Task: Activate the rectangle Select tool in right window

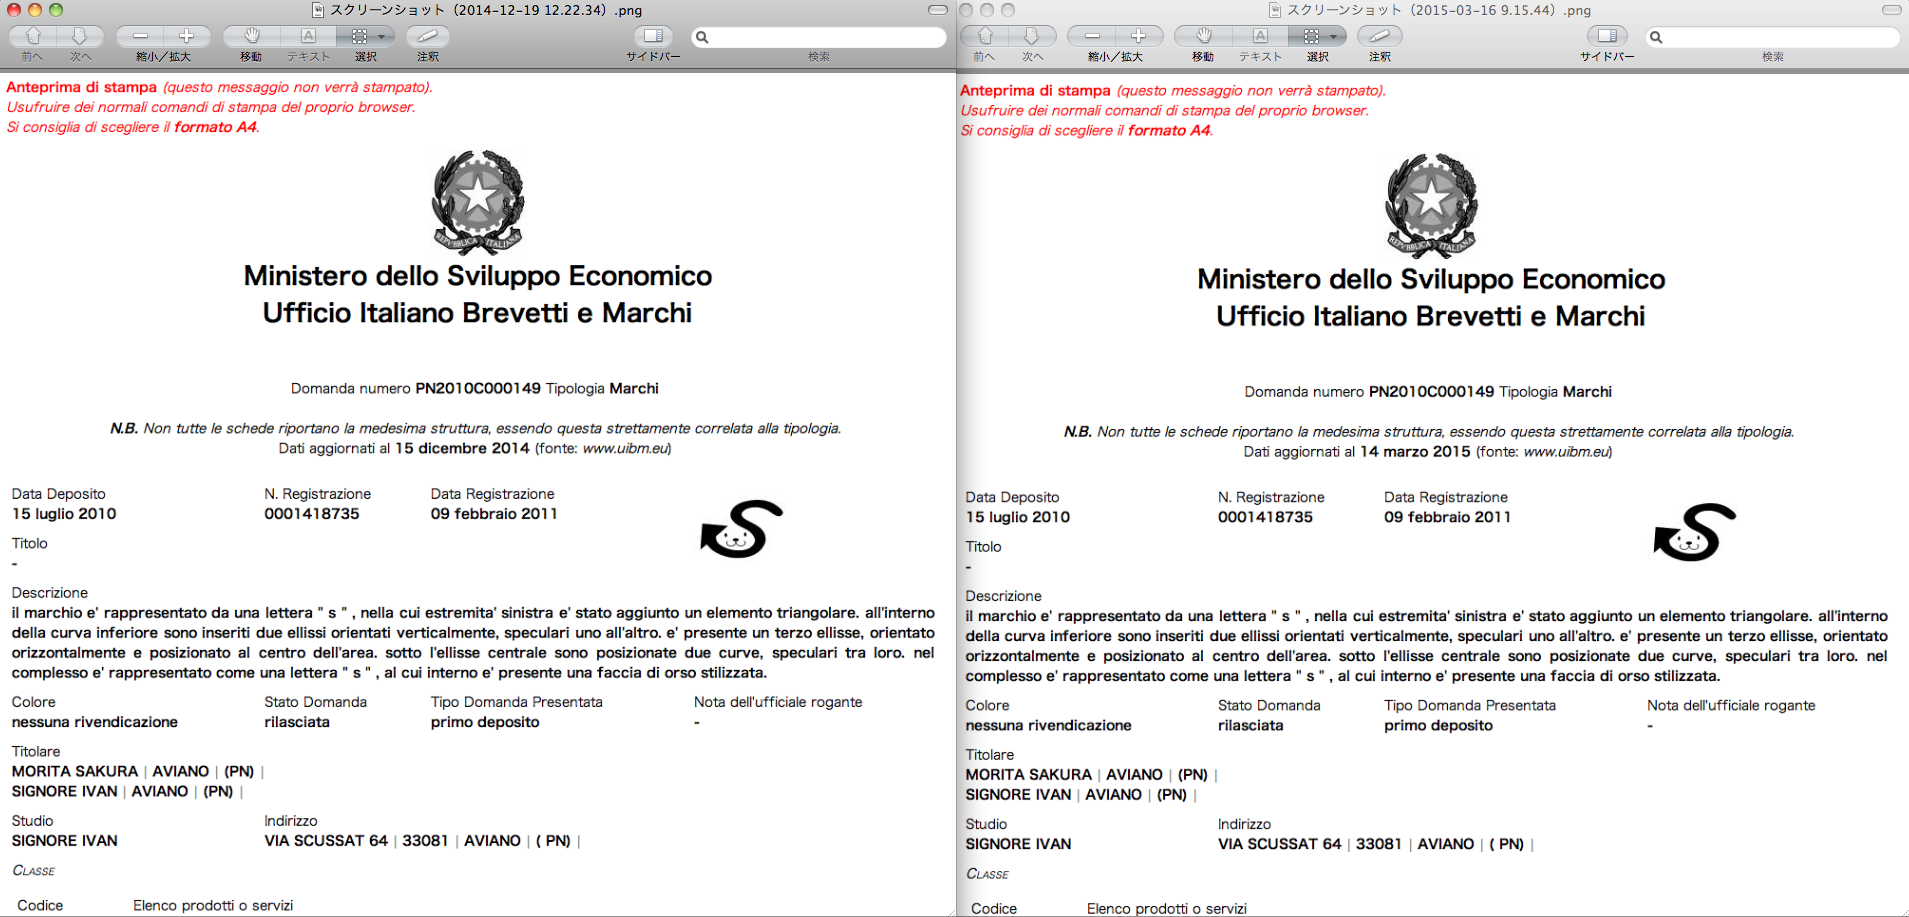Action: click(x=1311, y=36)
